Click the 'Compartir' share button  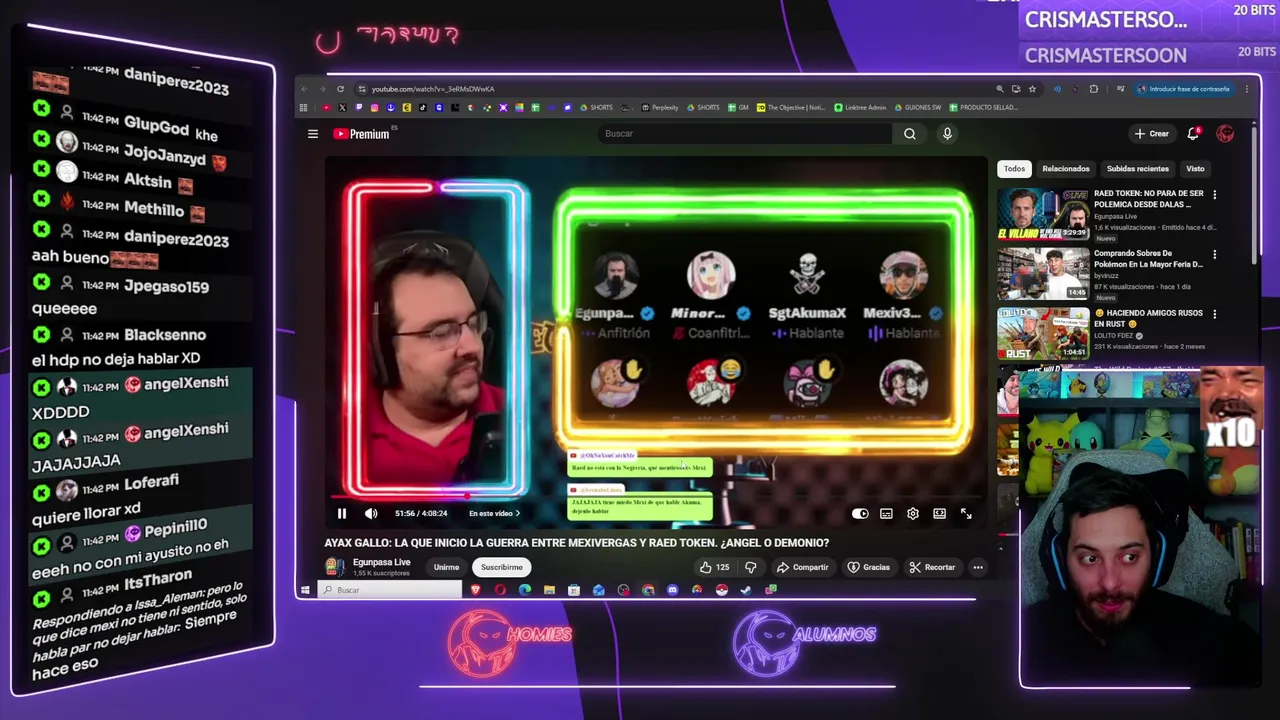[x=802, y=567]
